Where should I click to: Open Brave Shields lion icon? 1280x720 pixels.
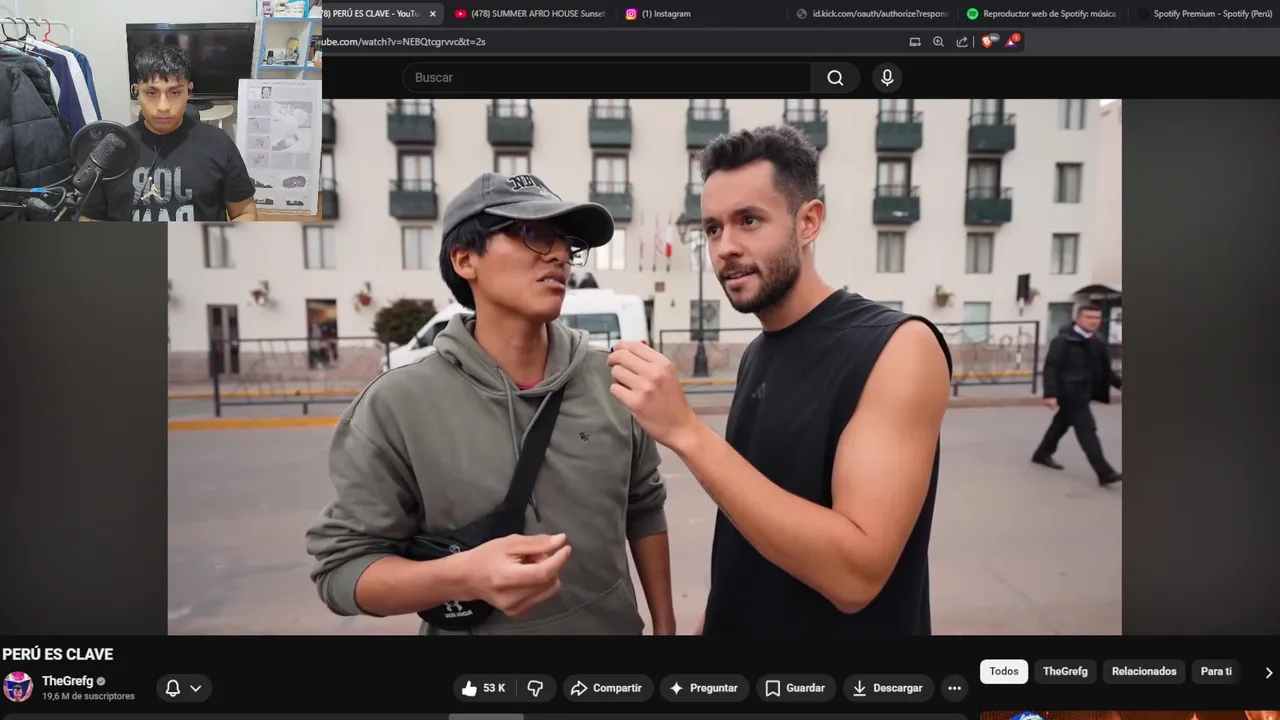989,41
